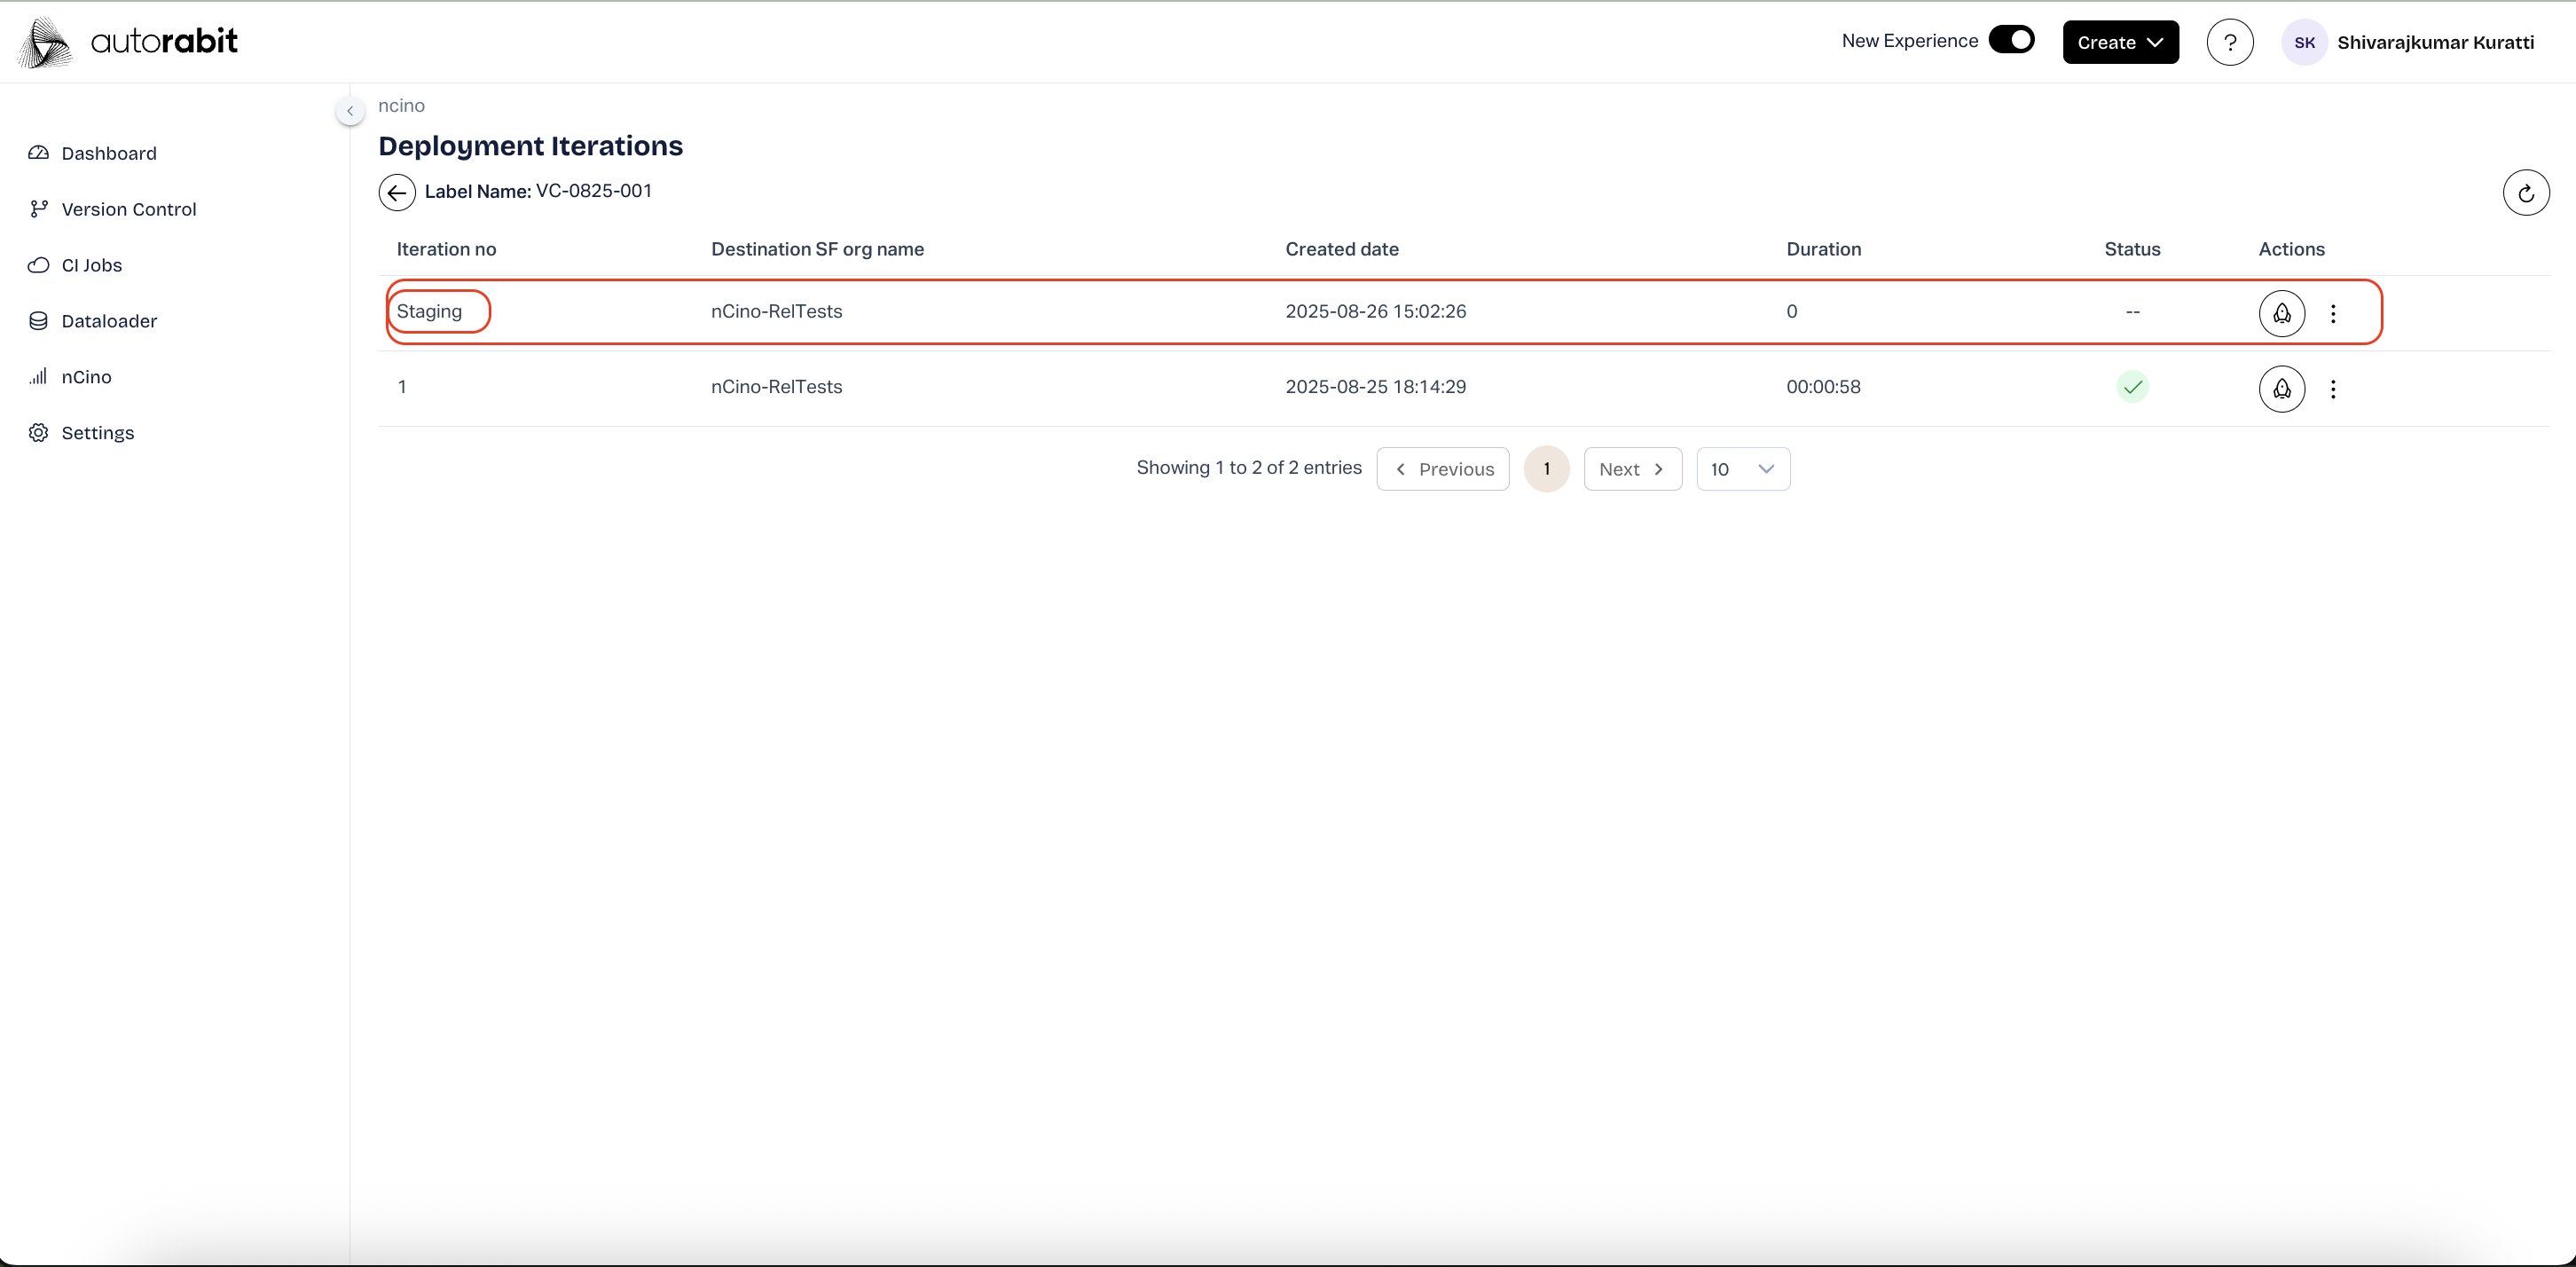The image size is (2576, 1267).
Task: Open the help question mark icon
Action: [2229, 42]
